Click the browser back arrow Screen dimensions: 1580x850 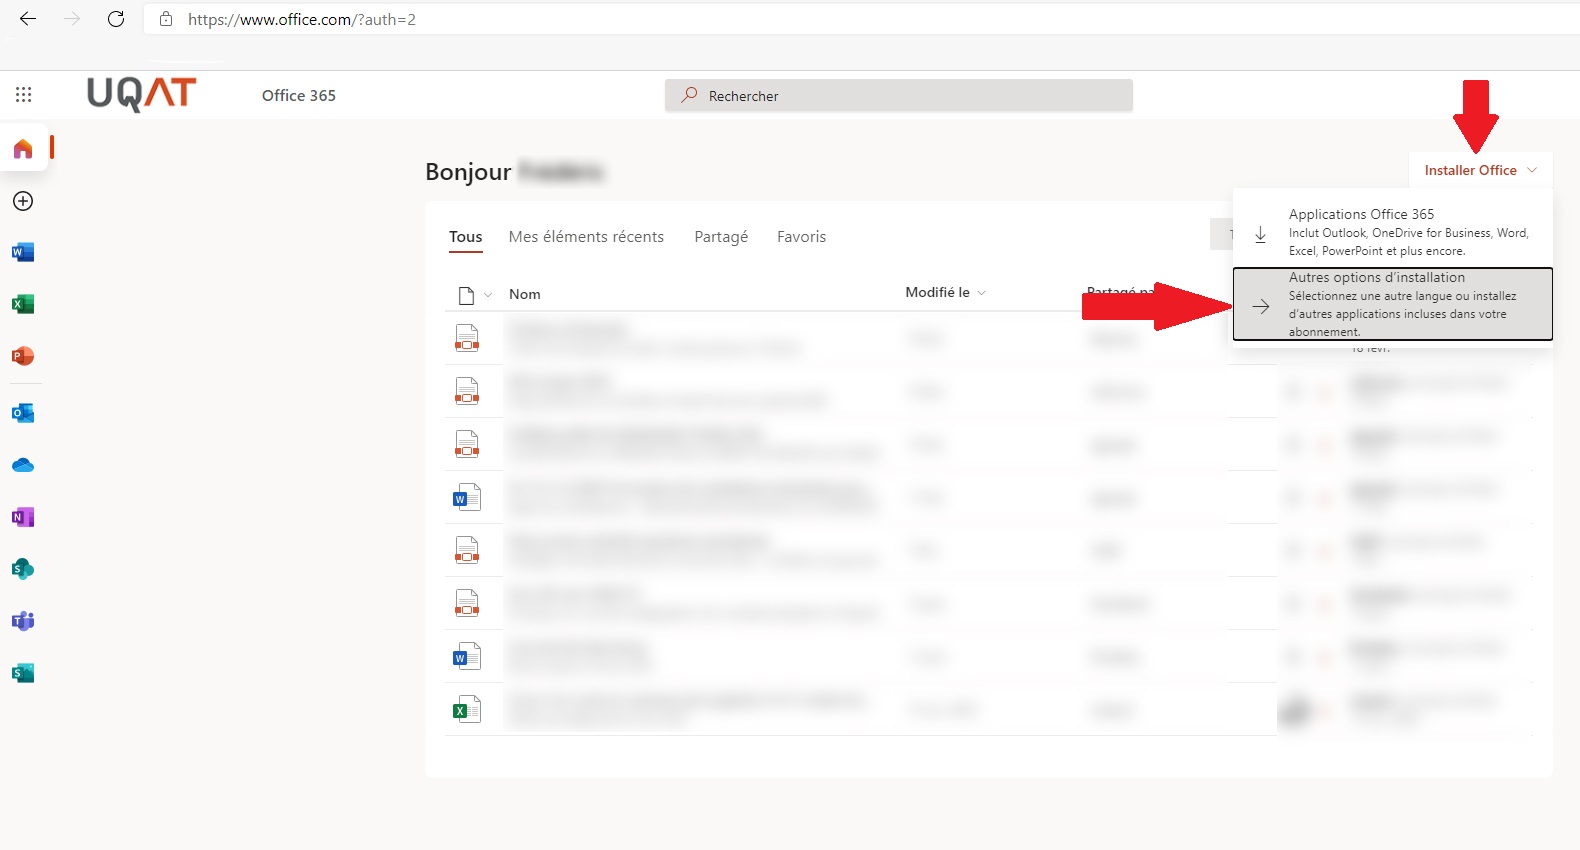pyautogui.click(x=28, y=19)
